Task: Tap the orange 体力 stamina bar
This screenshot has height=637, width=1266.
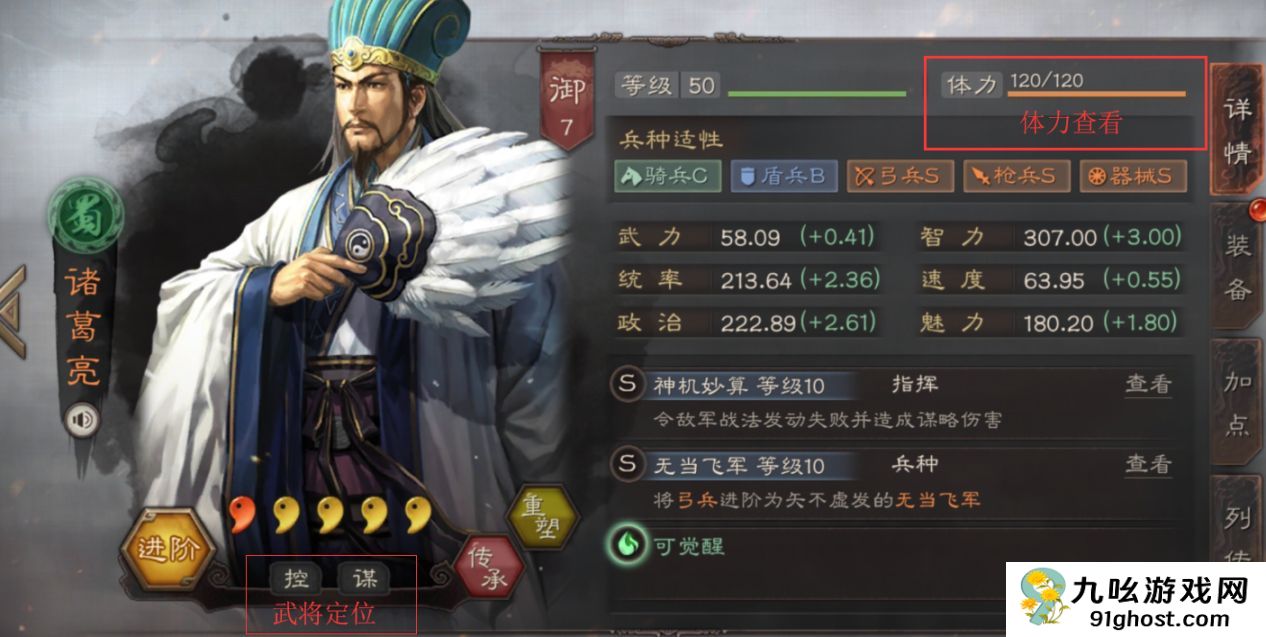Action: click(1096, 95)
